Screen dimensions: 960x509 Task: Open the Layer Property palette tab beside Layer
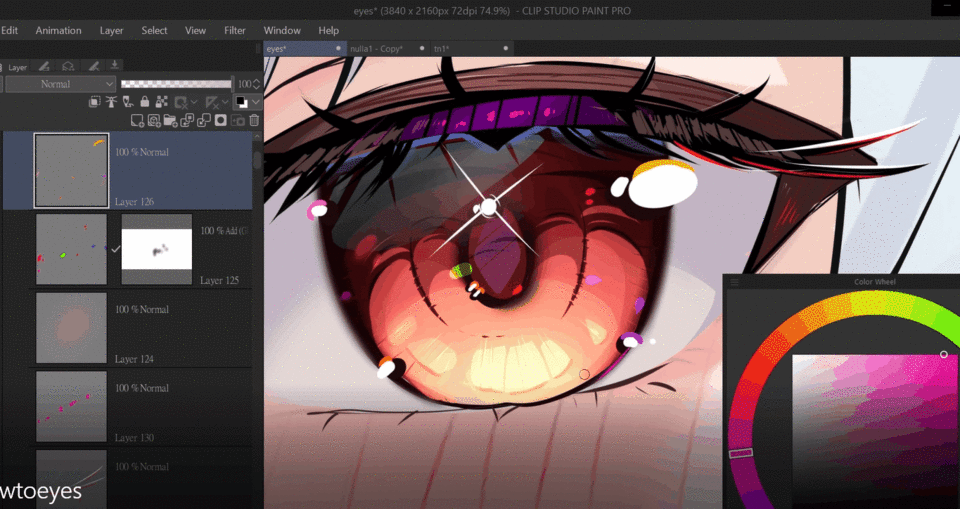pos(43,66)
